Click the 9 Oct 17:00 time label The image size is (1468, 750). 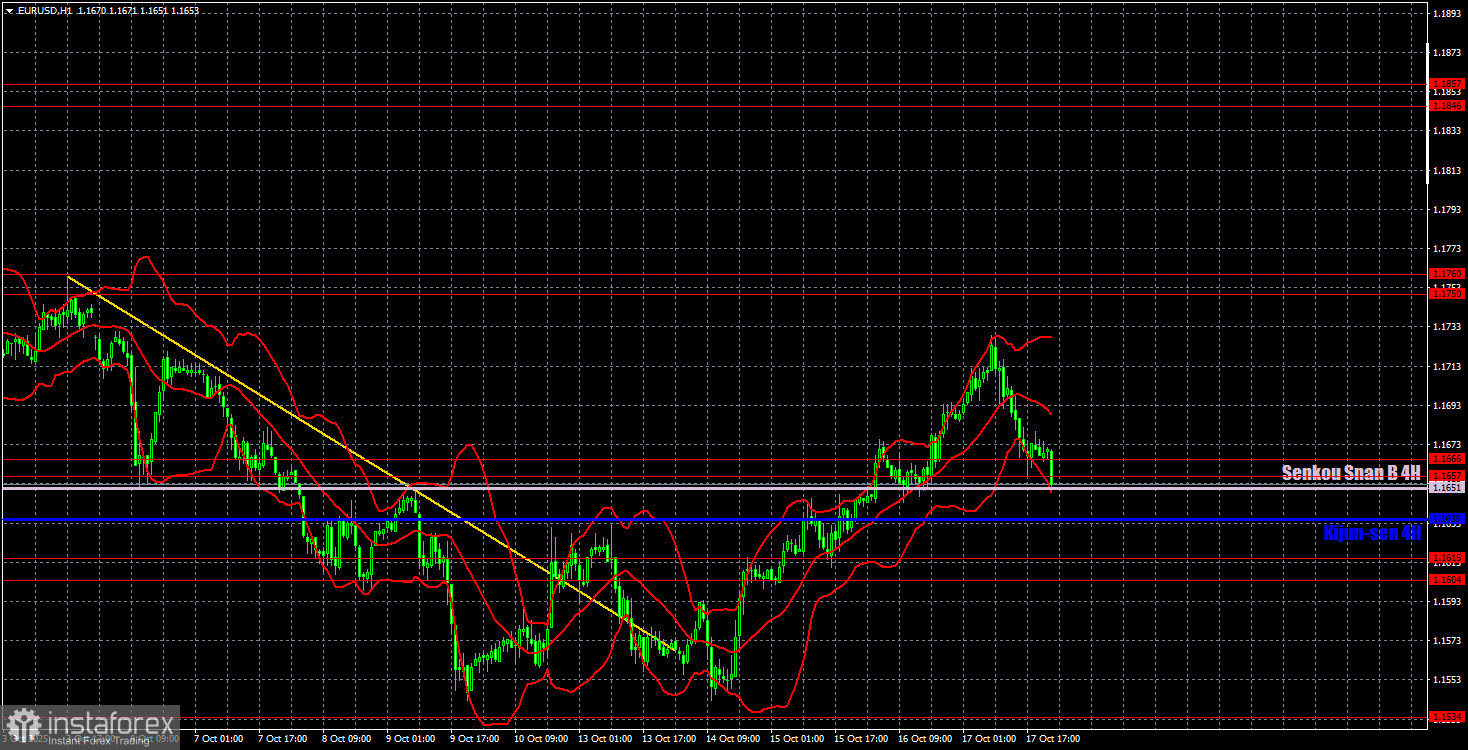pos(475,739)
